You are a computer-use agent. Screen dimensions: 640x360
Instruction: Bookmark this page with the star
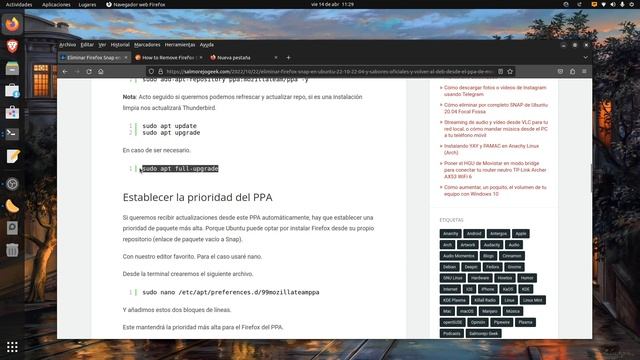510,71
